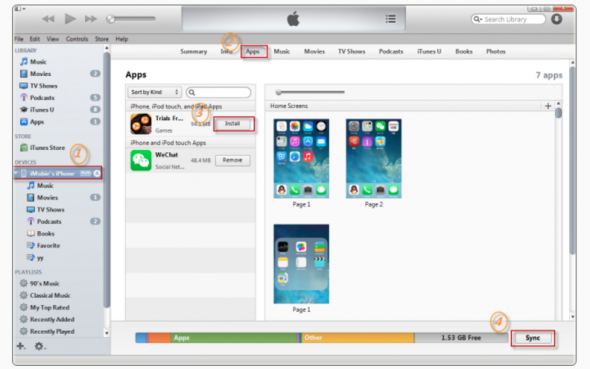Switch to the Apps tab
590x369 pixels.
tap(253, 52)
